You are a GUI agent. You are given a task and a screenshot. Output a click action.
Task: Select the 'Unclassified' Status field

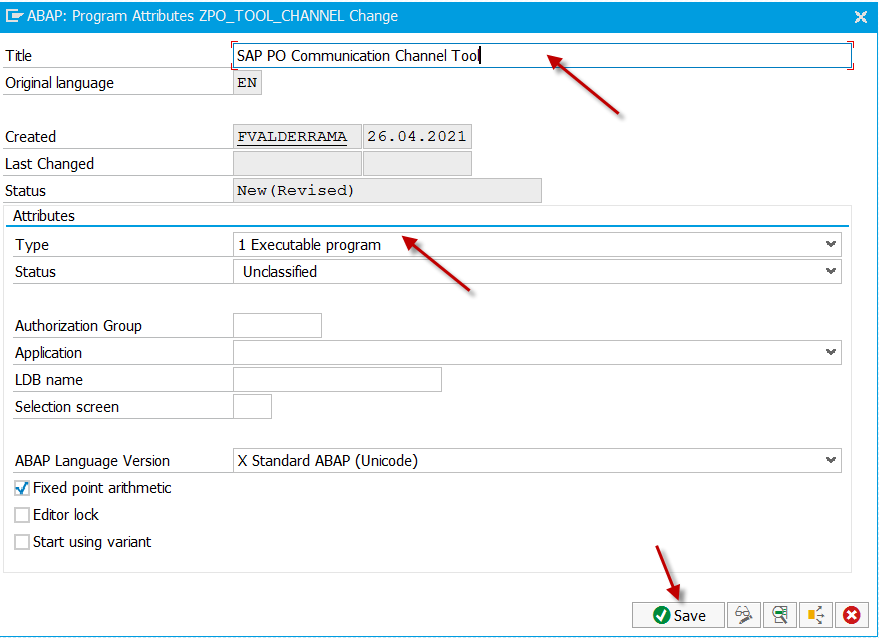point(537,271)
